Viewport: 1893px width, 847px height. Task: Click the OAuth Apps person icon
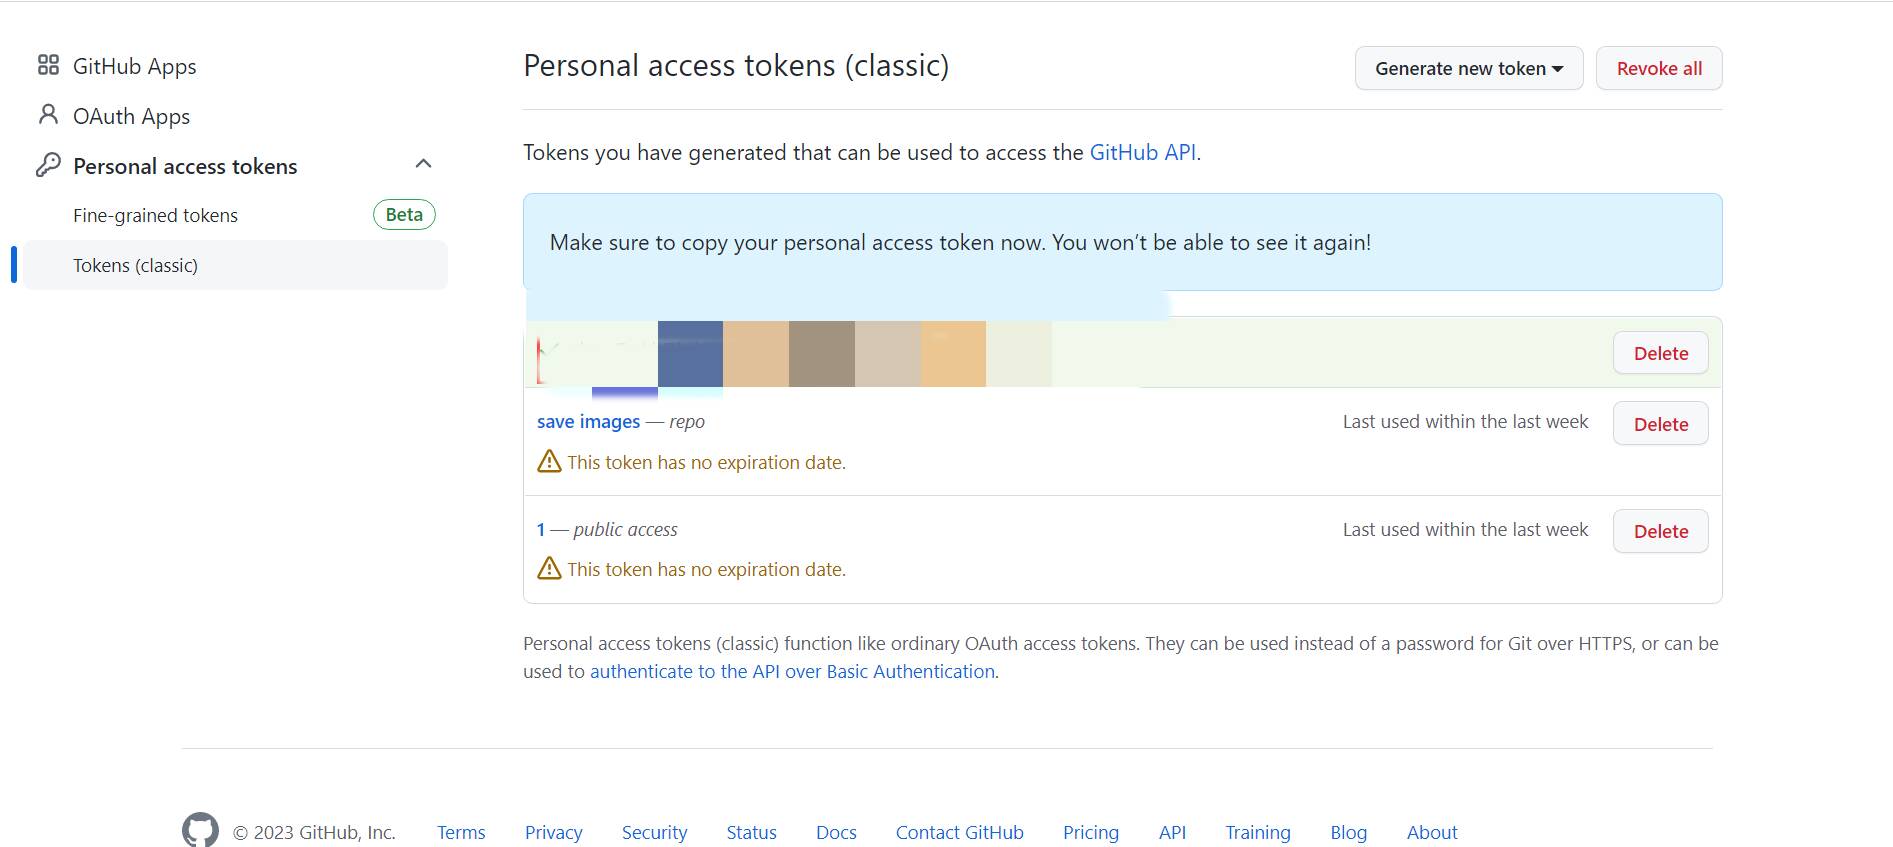point(48,115)
